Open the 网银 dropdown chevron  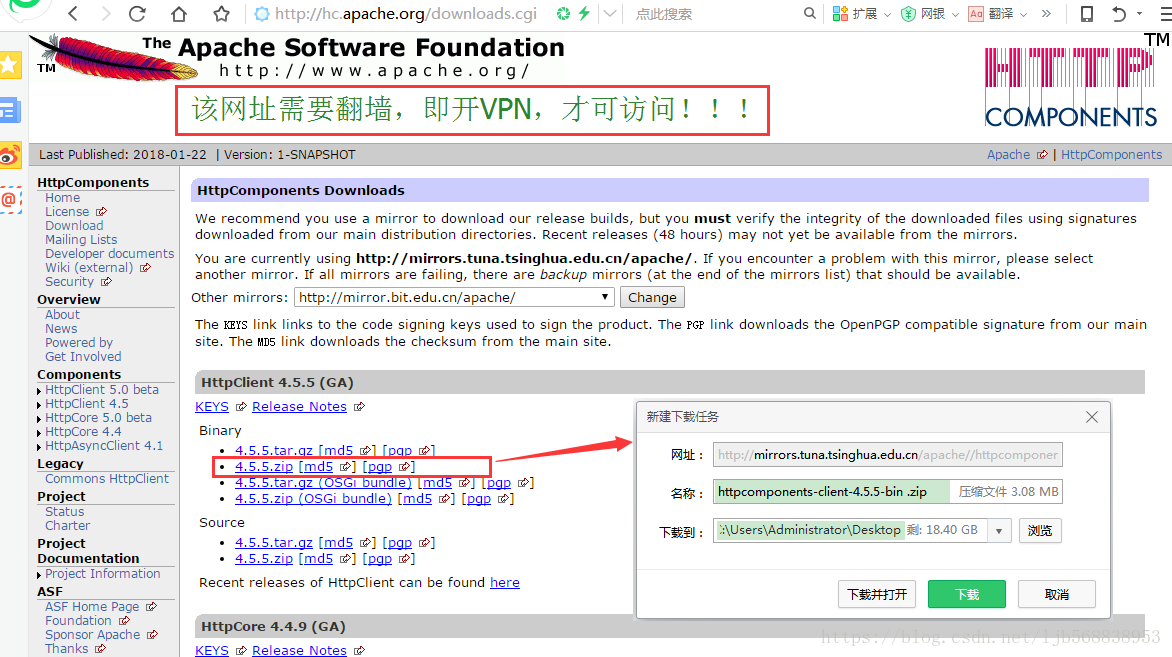click(x=955, y=14)
